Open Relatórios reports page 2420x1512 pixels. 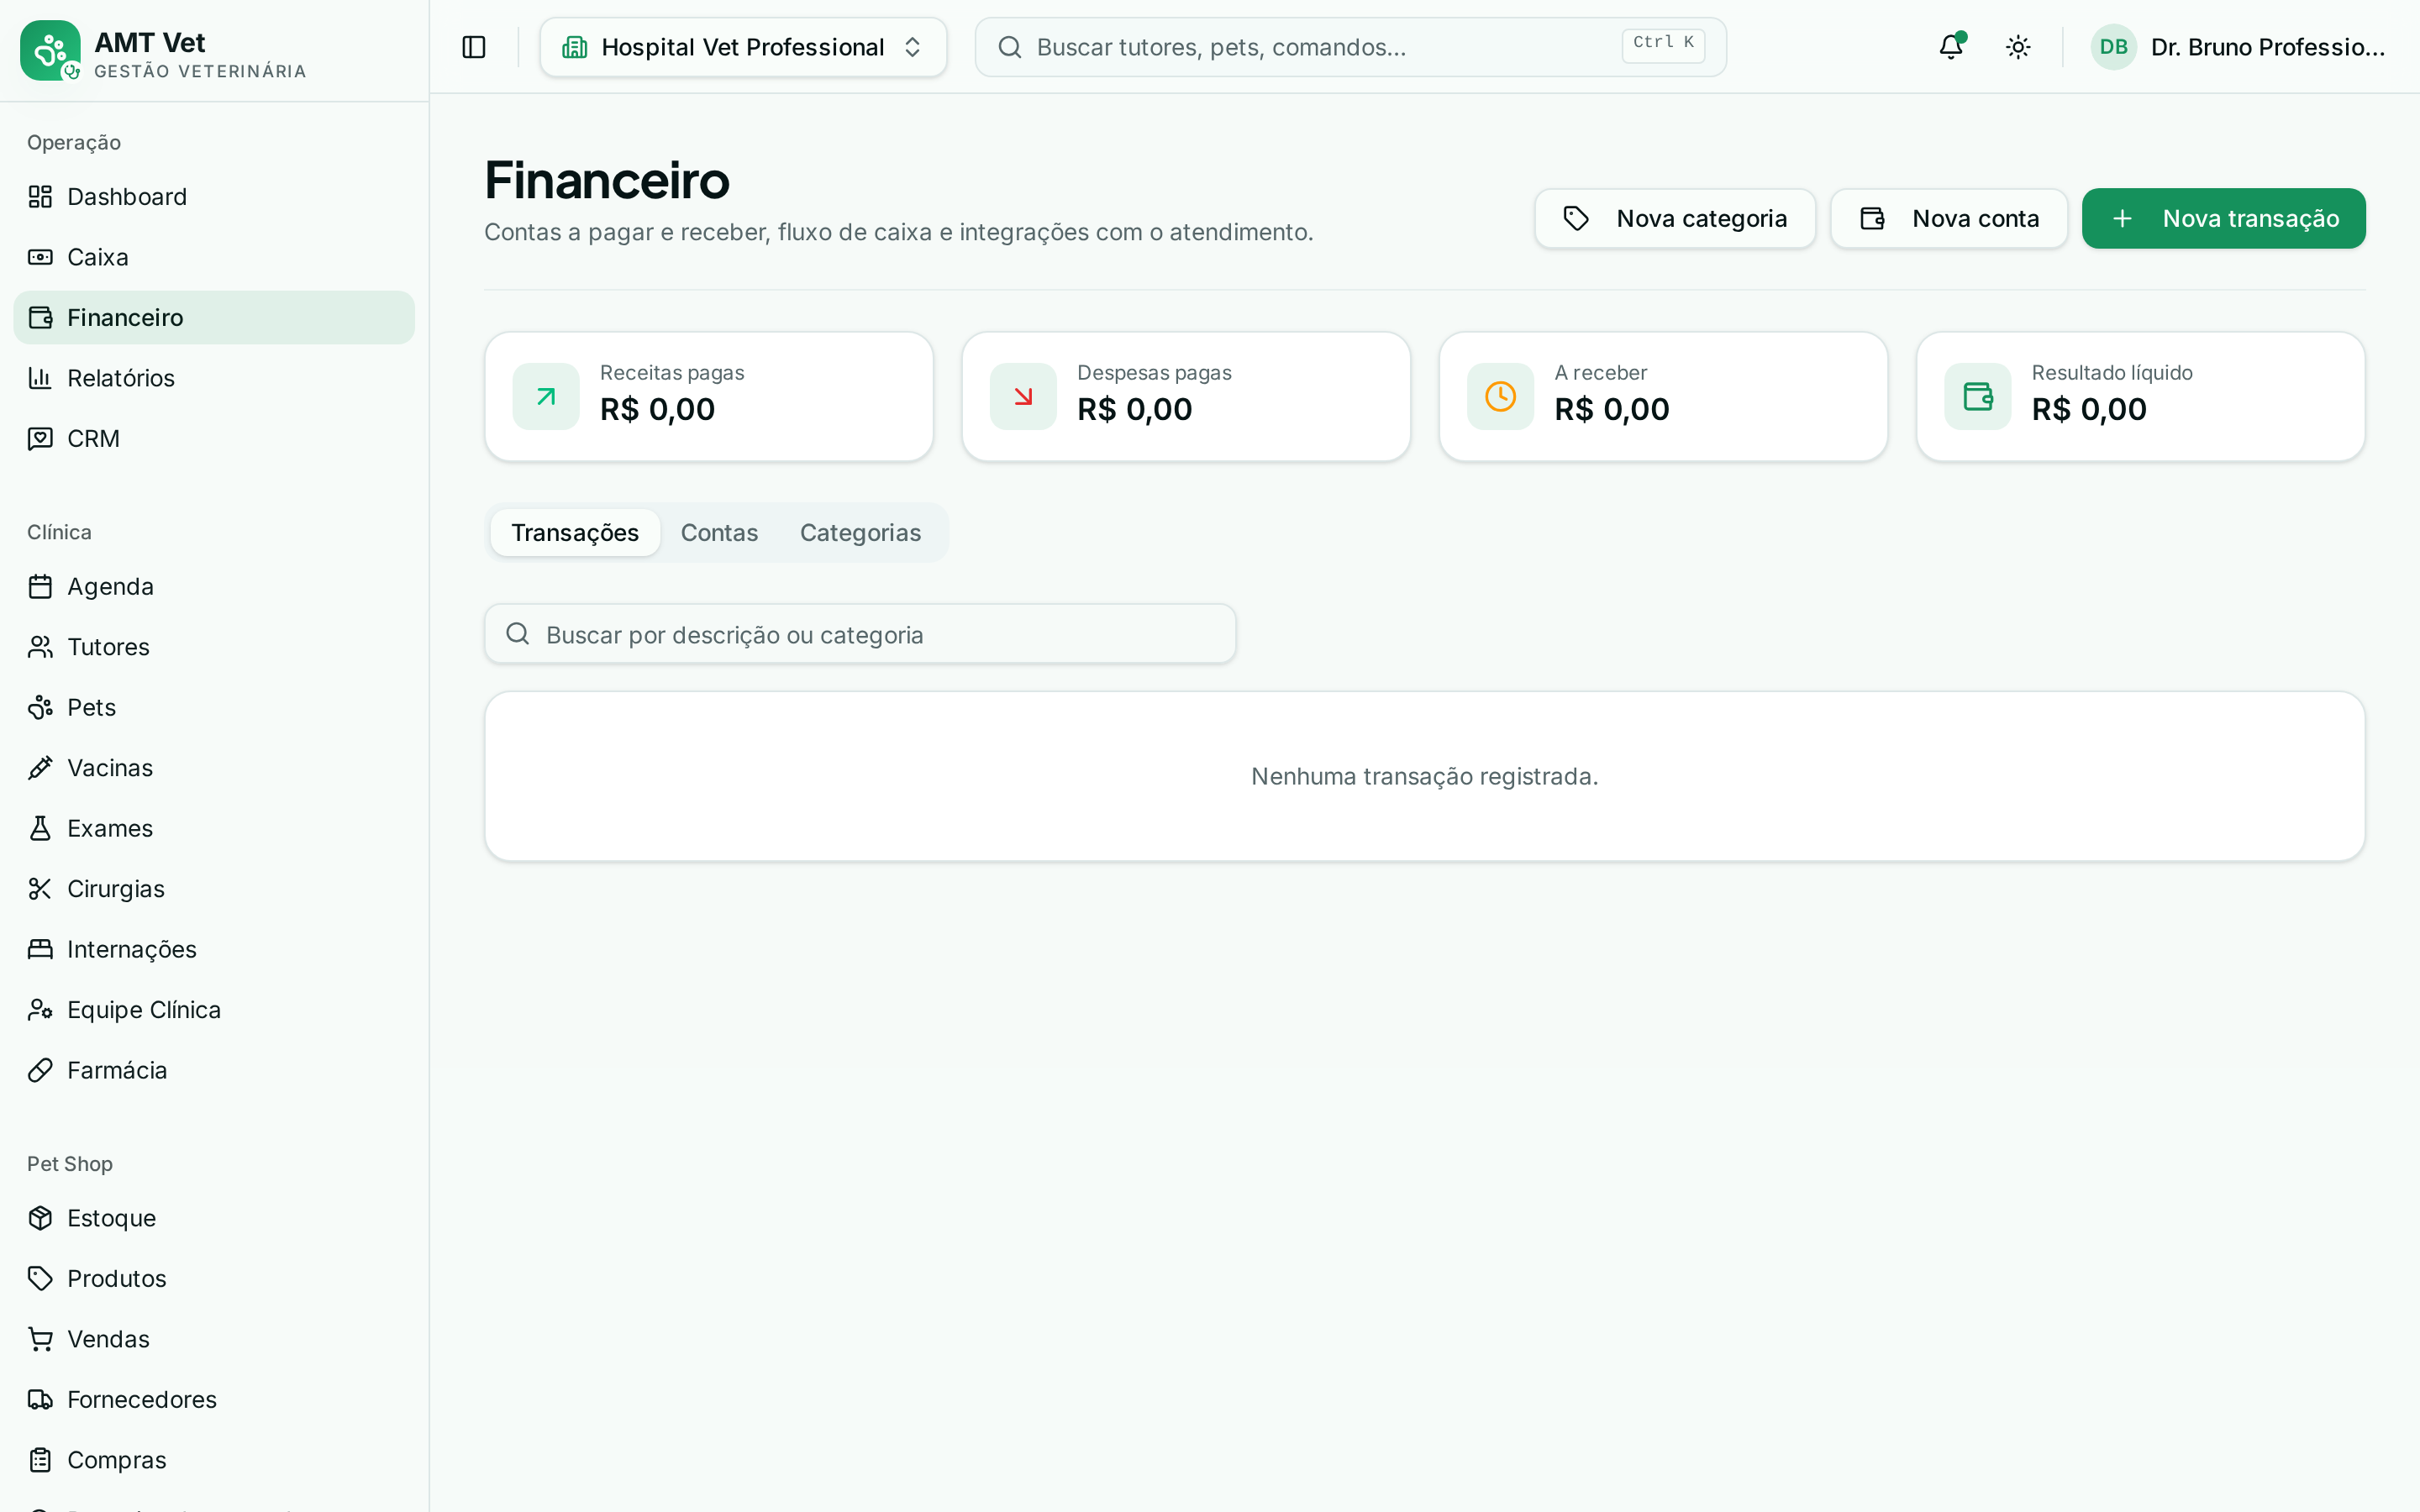[x=214, y=378]
